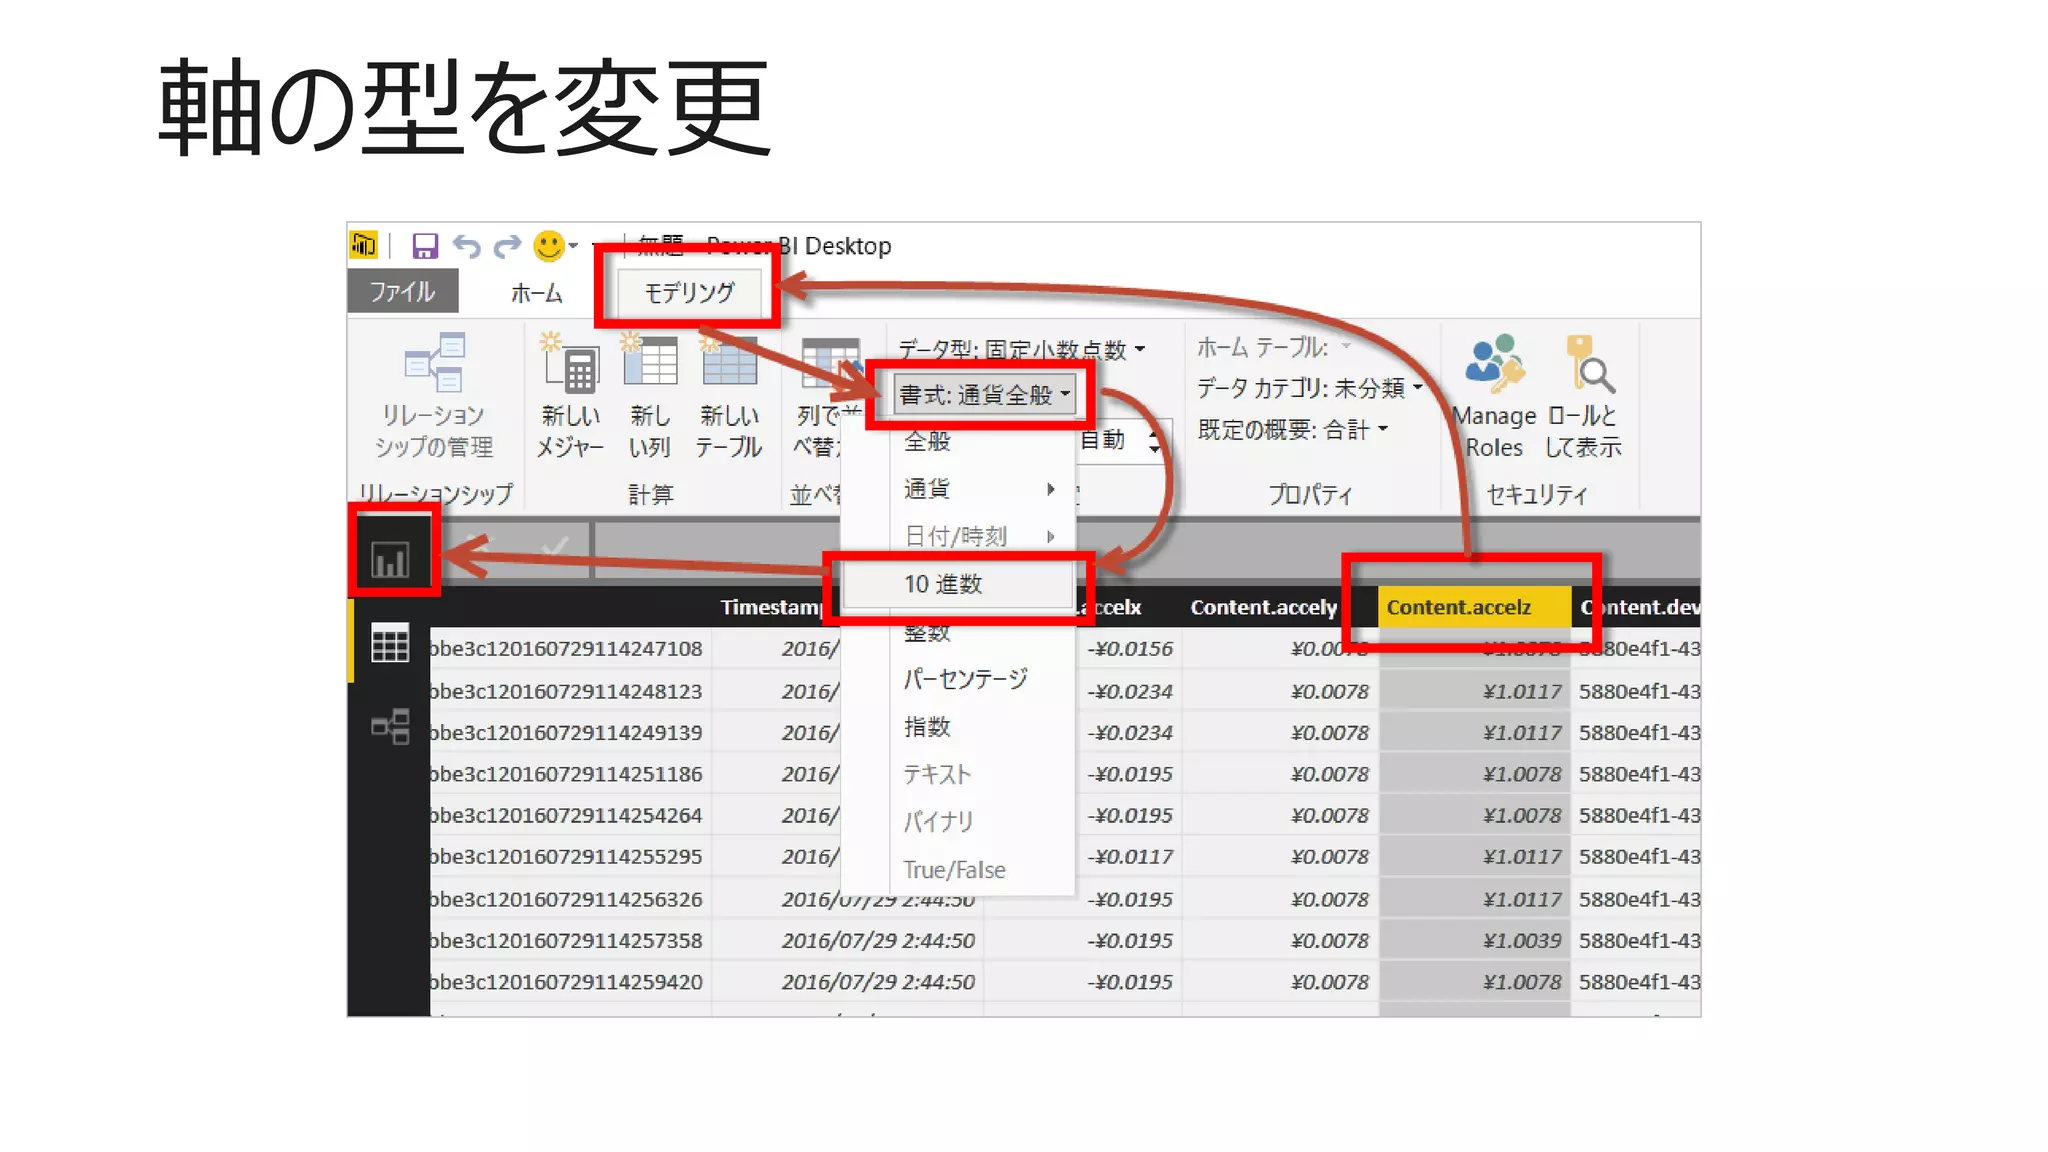Open the ホーム tab
Viewport: 2048px width, 1152px height.
537,293
